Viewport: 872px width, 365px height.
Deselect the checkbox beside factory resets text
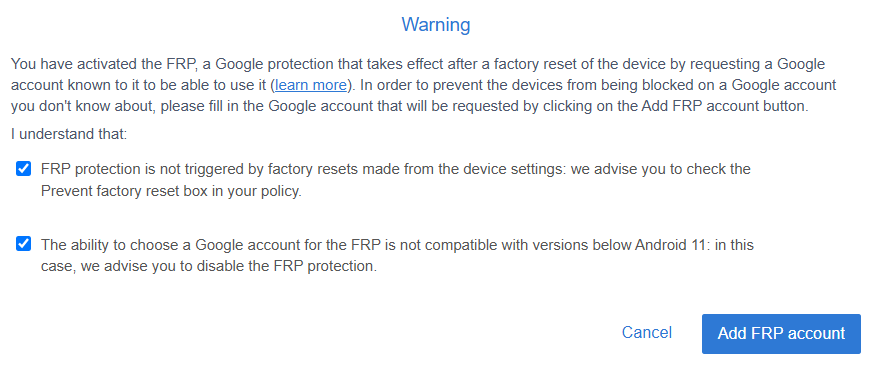[23, 169]
